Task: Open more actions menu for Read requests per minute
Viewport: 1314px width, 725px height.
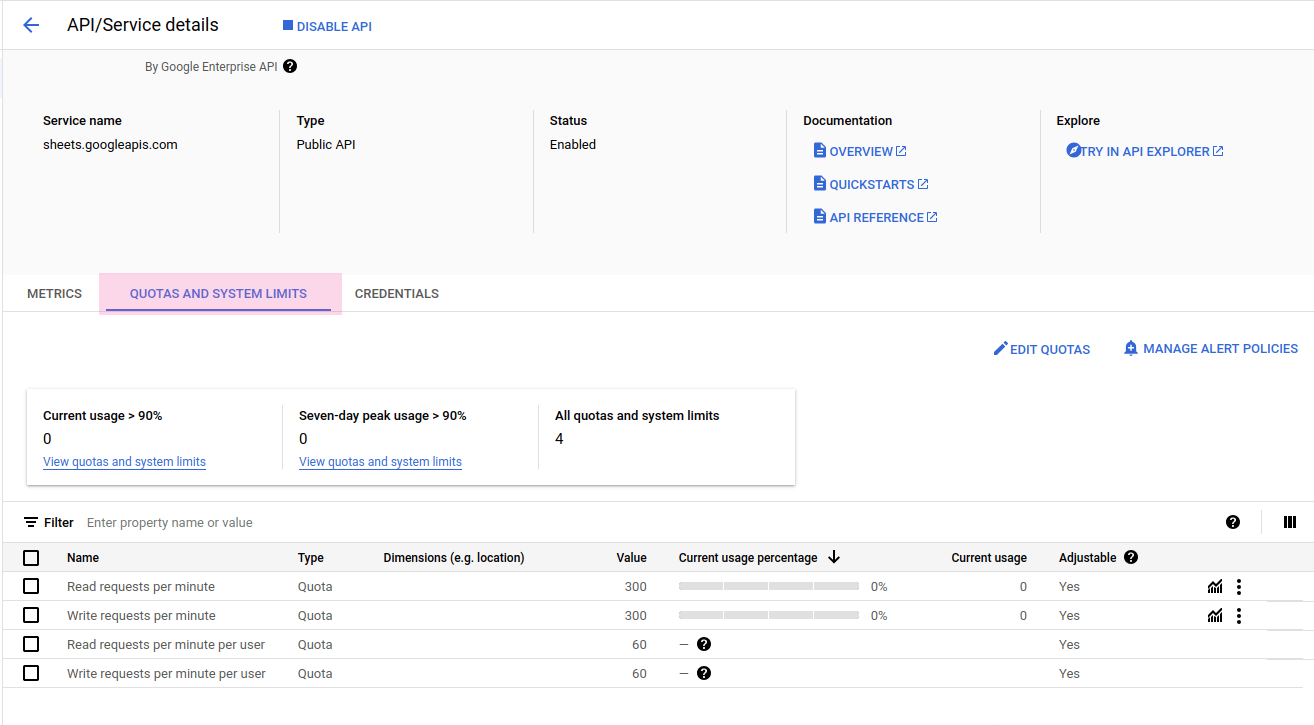Action: point(1239,587)
